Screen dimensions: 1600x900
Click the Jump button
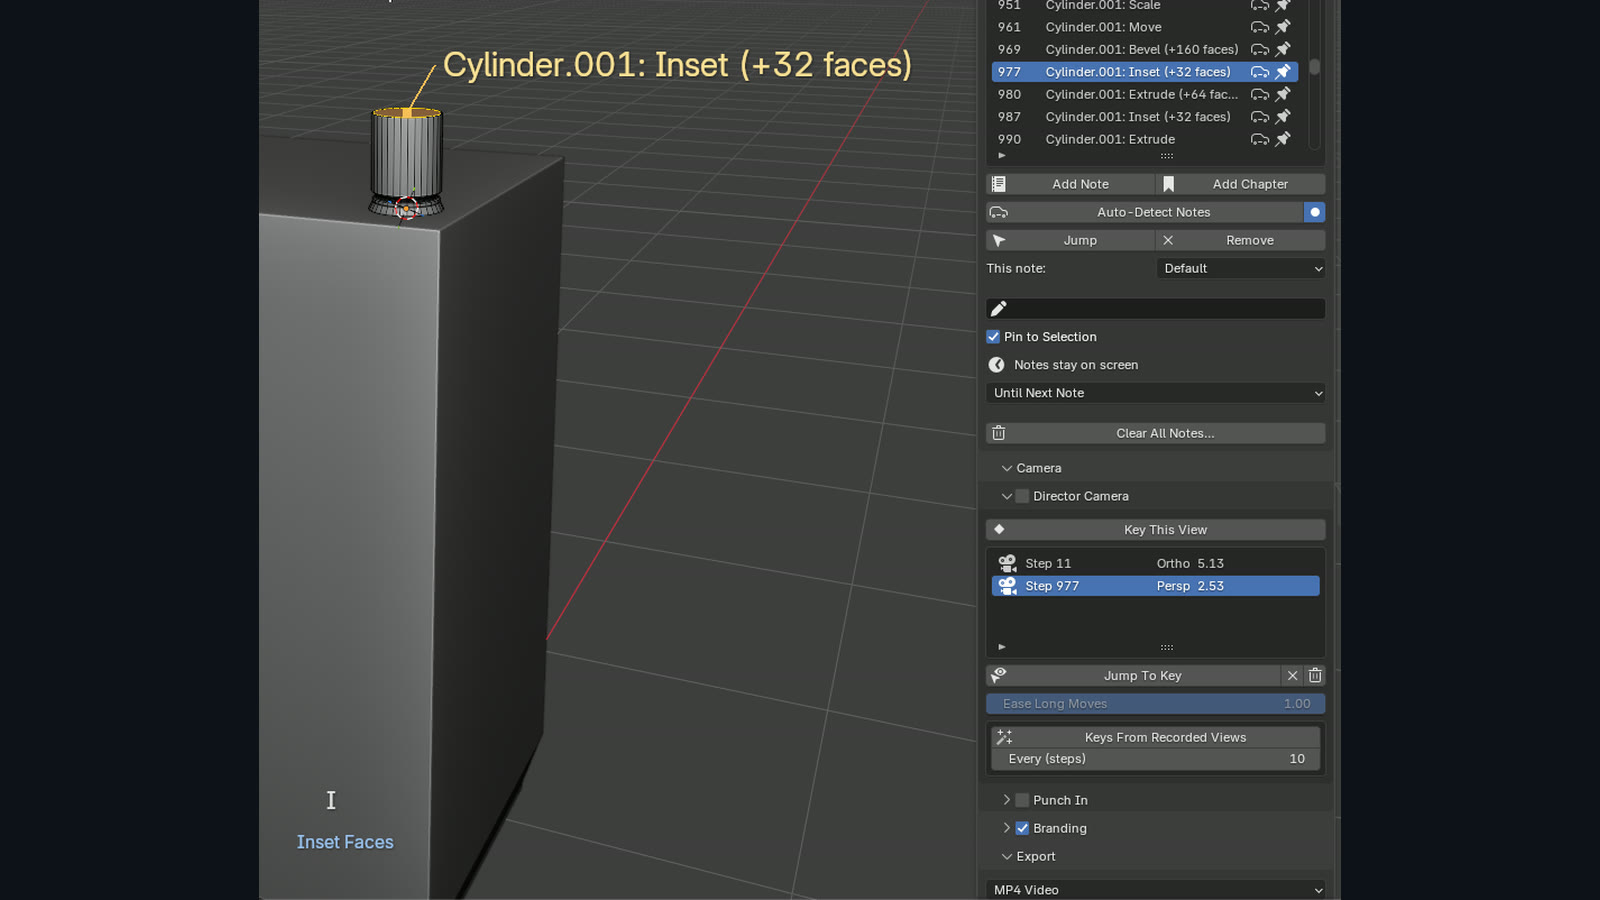coord(1070,240)
